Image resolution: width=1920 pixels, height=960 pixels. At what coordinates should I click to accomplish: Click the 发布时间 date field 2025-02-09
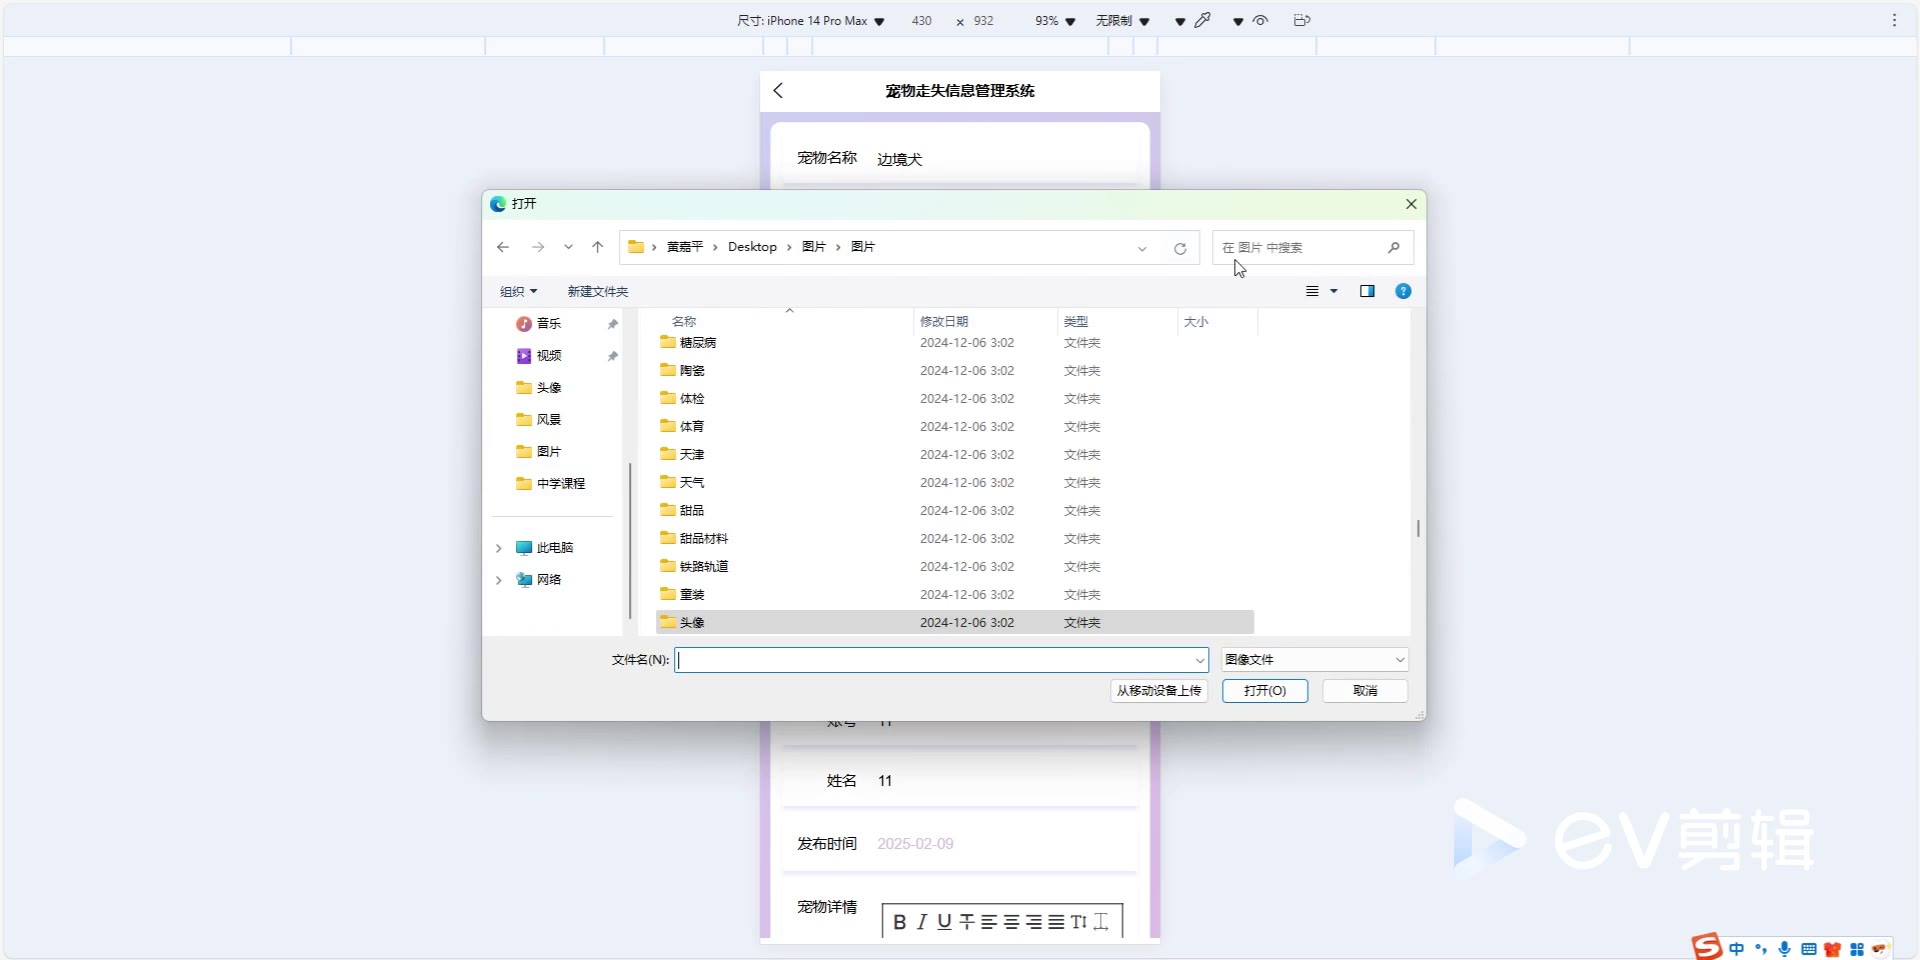pyautogui.click(x=915, y=844)
